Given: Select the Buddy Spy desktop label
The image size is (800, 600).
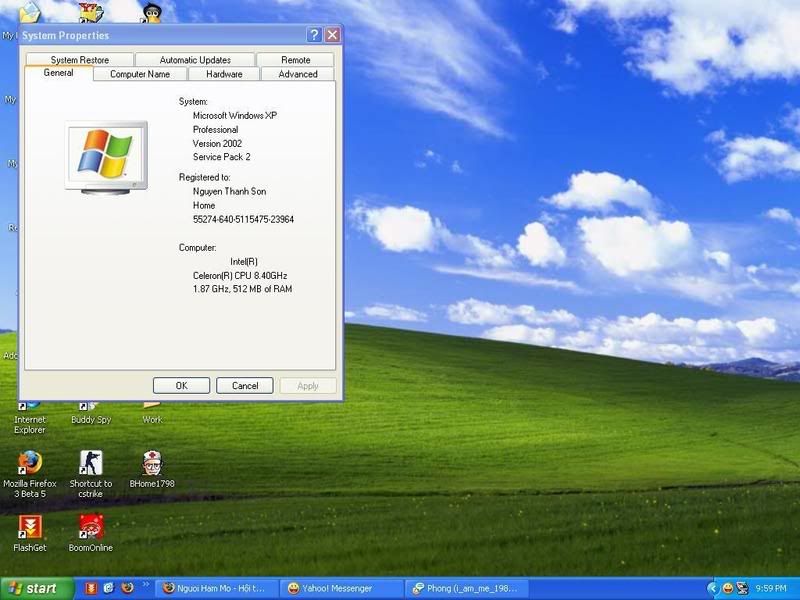Looking at the screenshot, I should click(91, 420).
